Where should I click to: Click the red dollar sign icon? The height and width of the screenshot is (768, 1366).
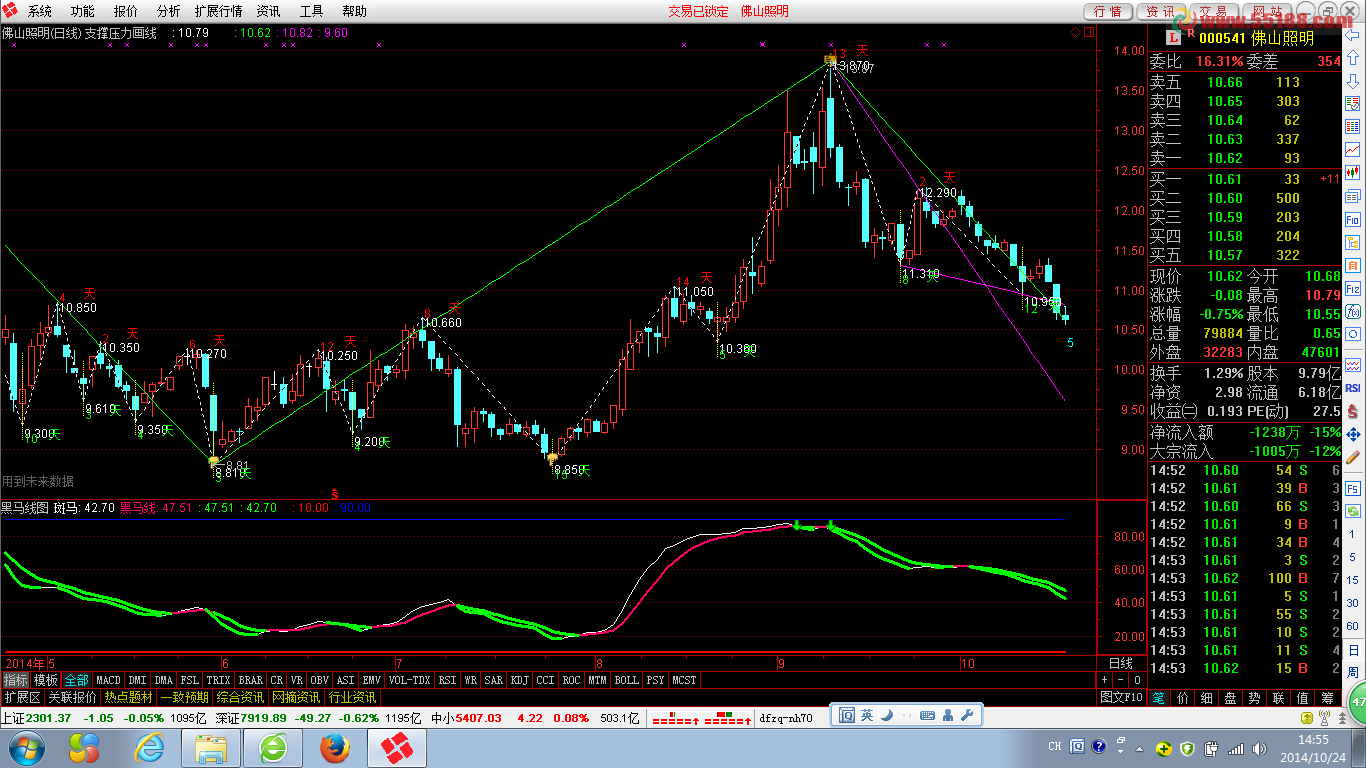point(1353,410)
